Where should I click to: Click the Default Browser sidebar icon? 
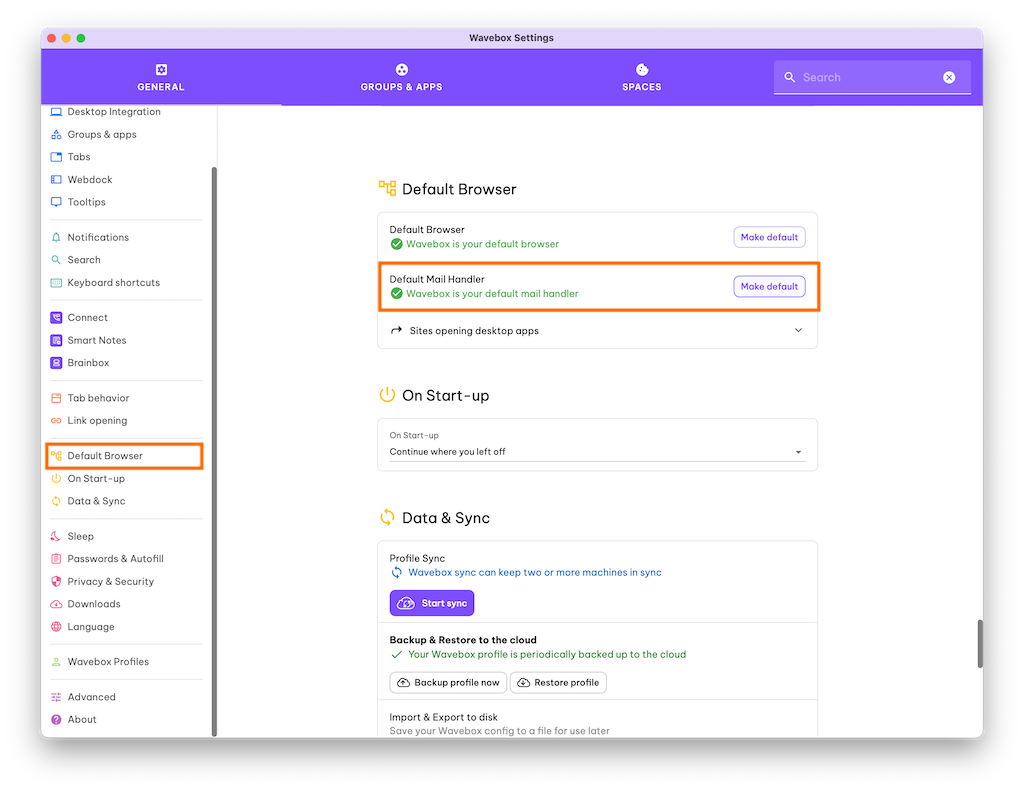coord(56,456)
